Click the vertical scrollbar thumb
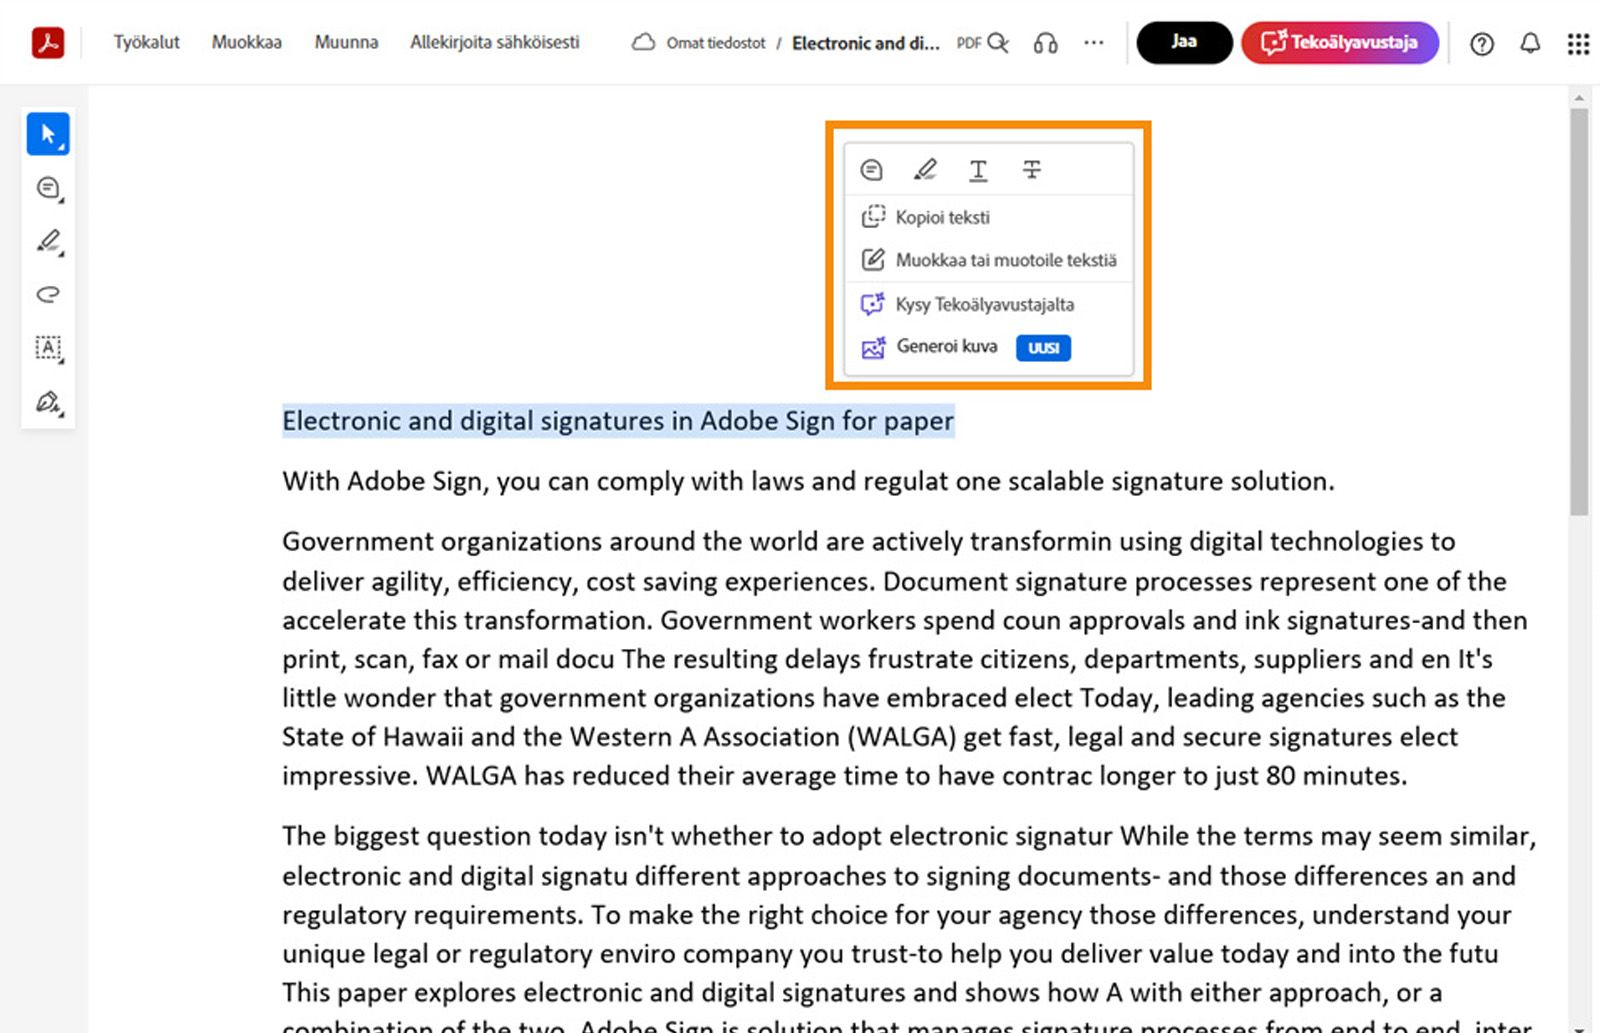1600x1033 pixels. (1579, 312)
